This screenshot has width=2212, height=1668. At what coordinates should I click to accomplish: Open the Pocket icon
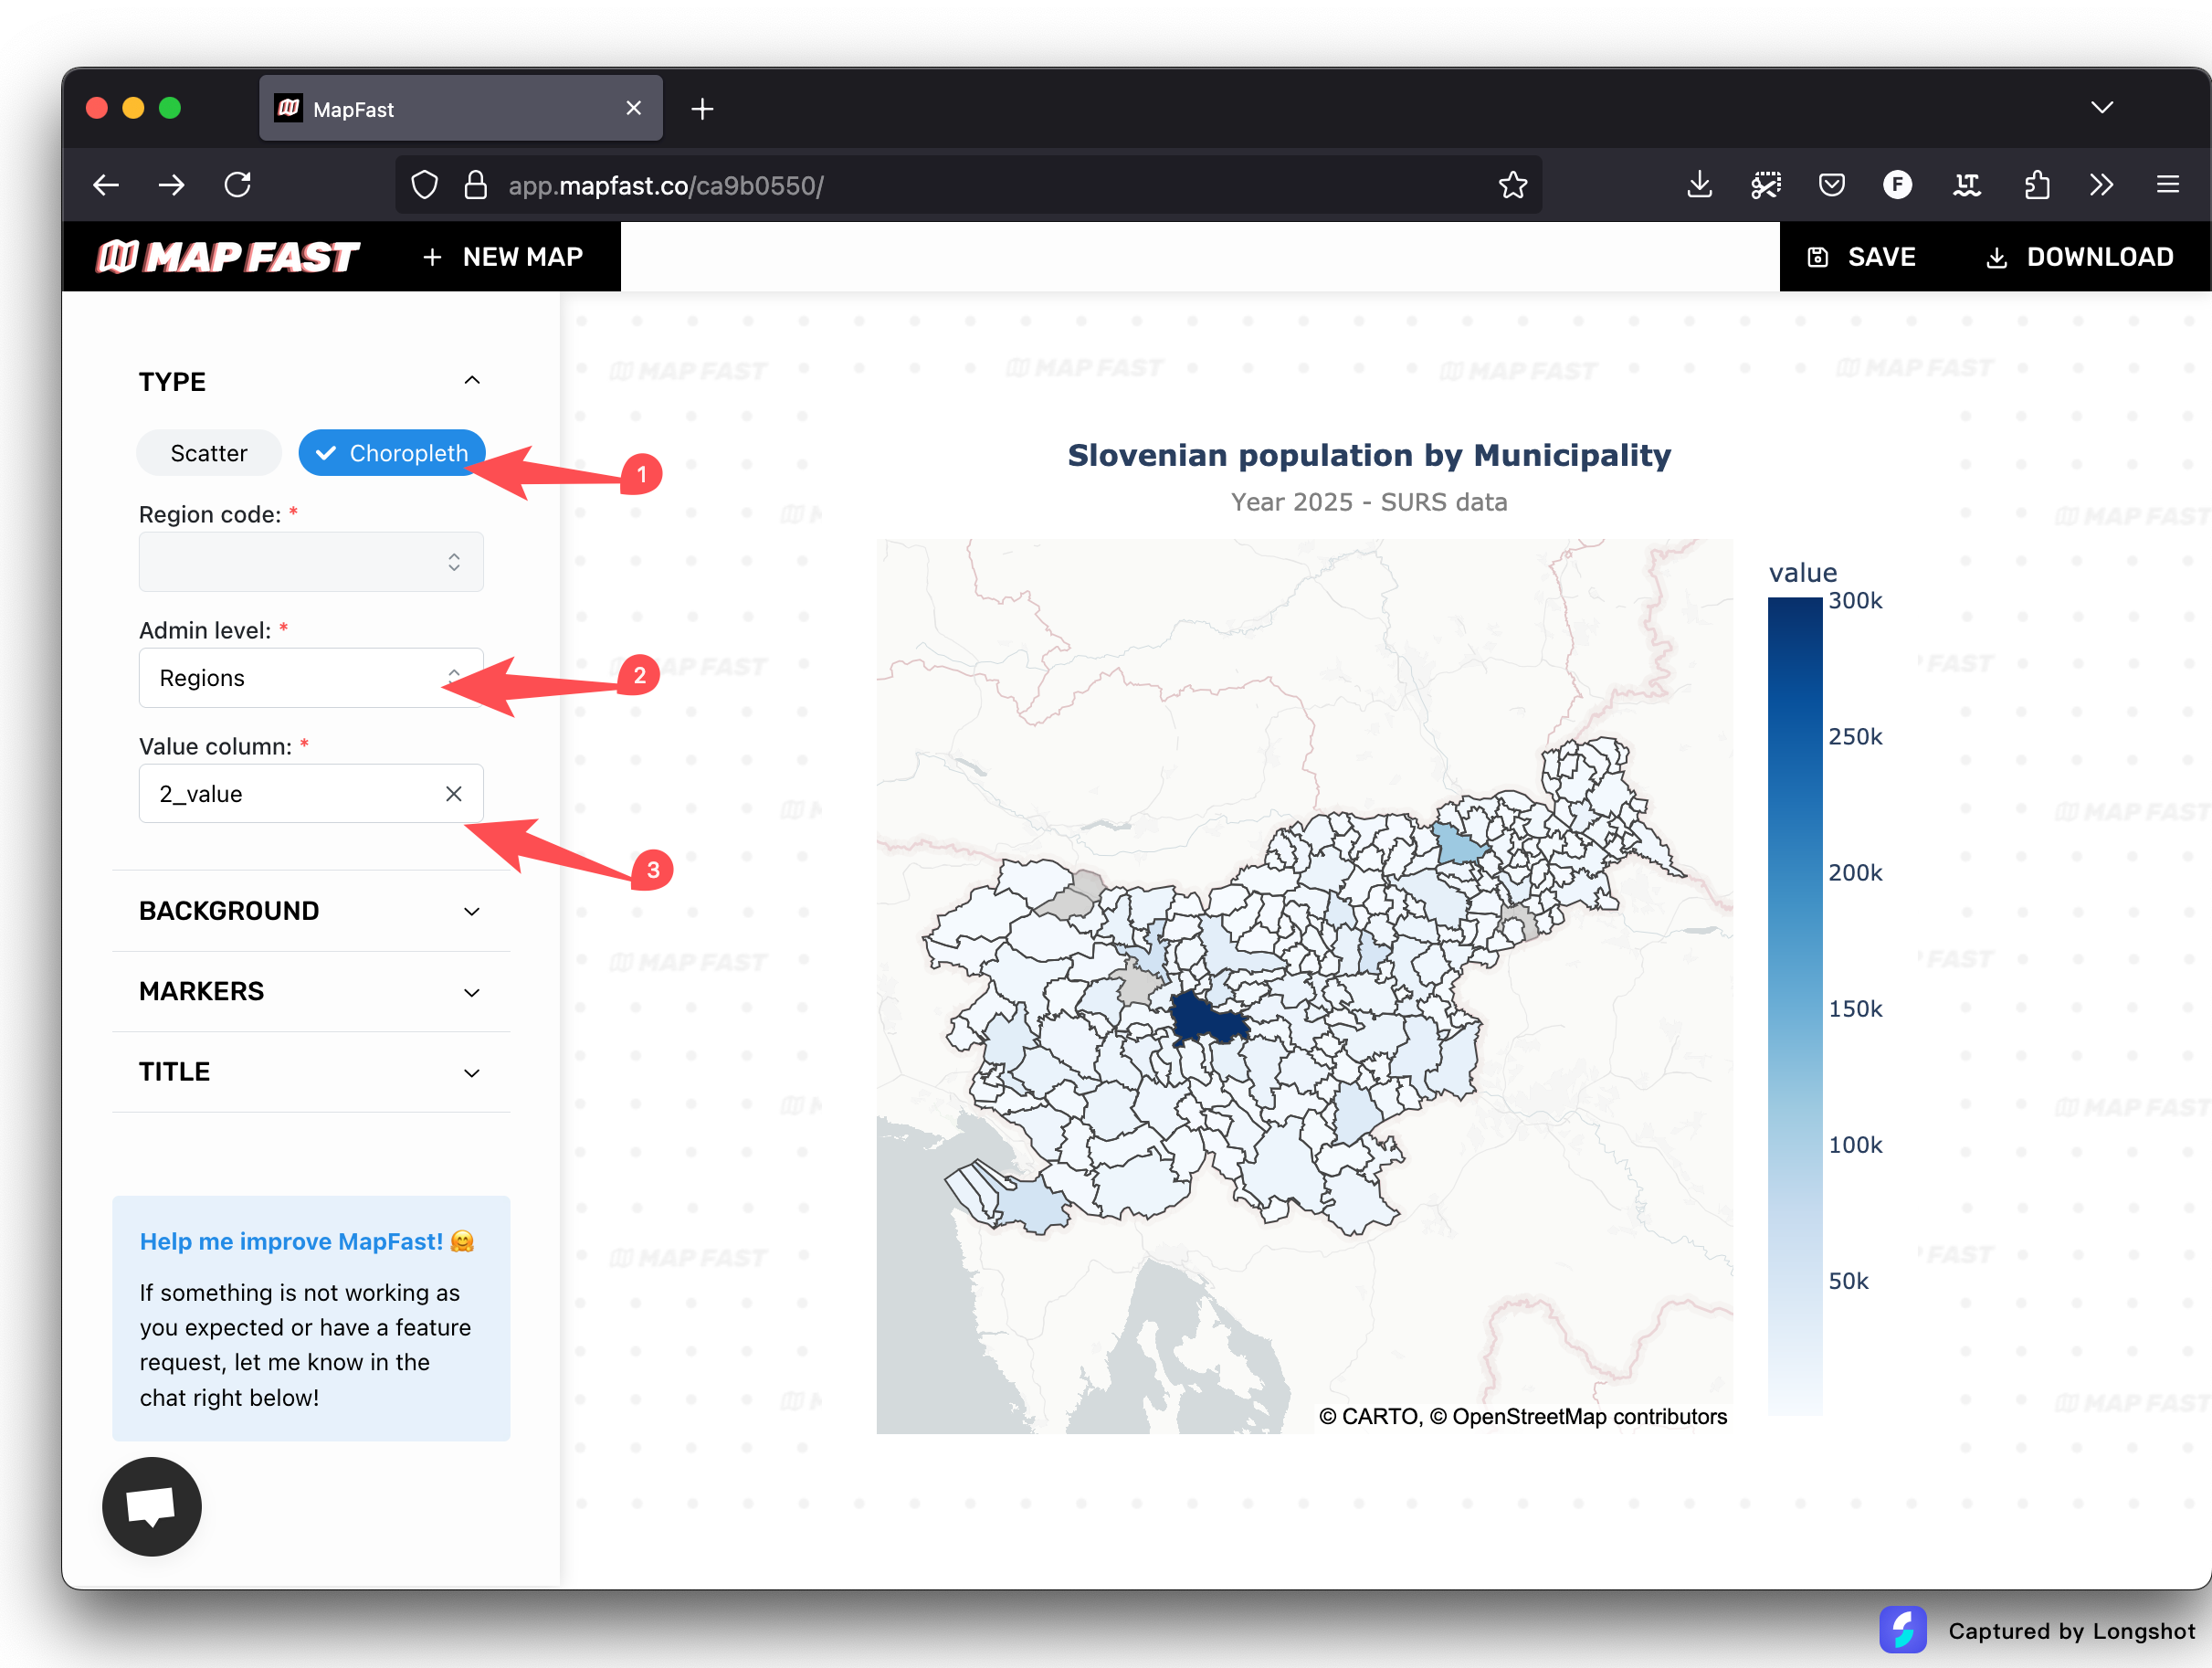(x=1832, y=185)
